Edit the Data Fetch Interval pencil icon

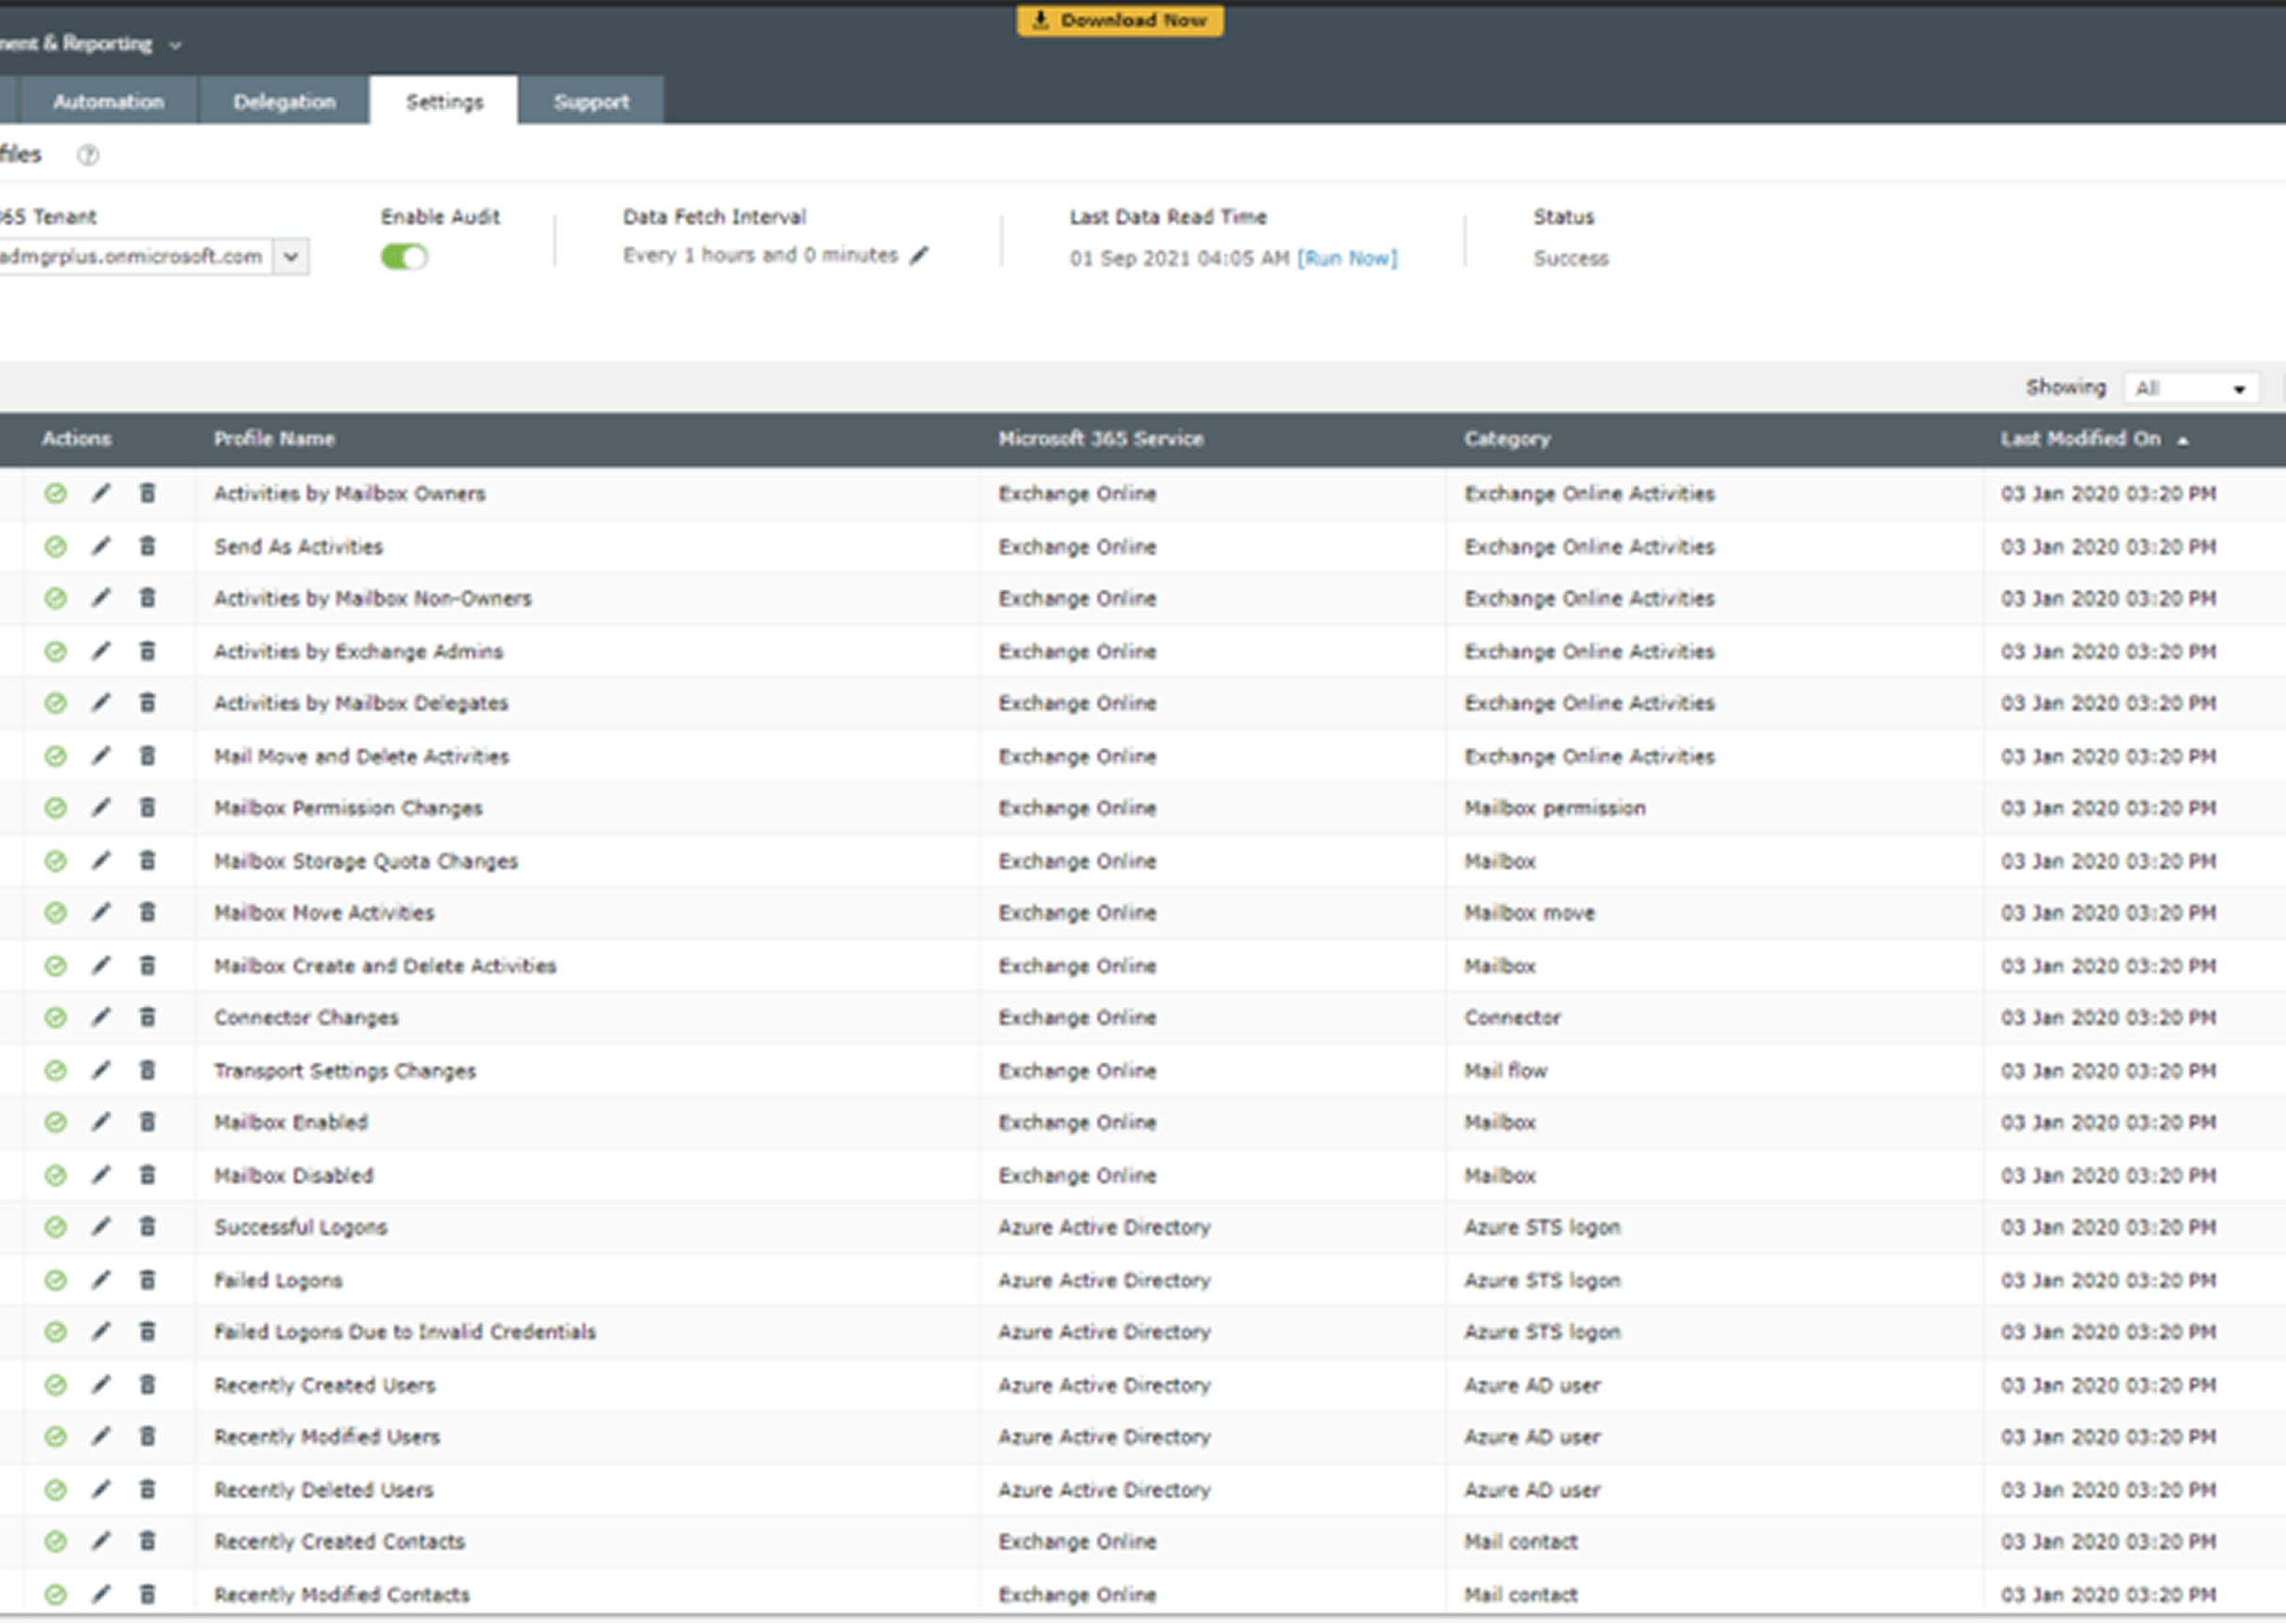tap(919, 256)
